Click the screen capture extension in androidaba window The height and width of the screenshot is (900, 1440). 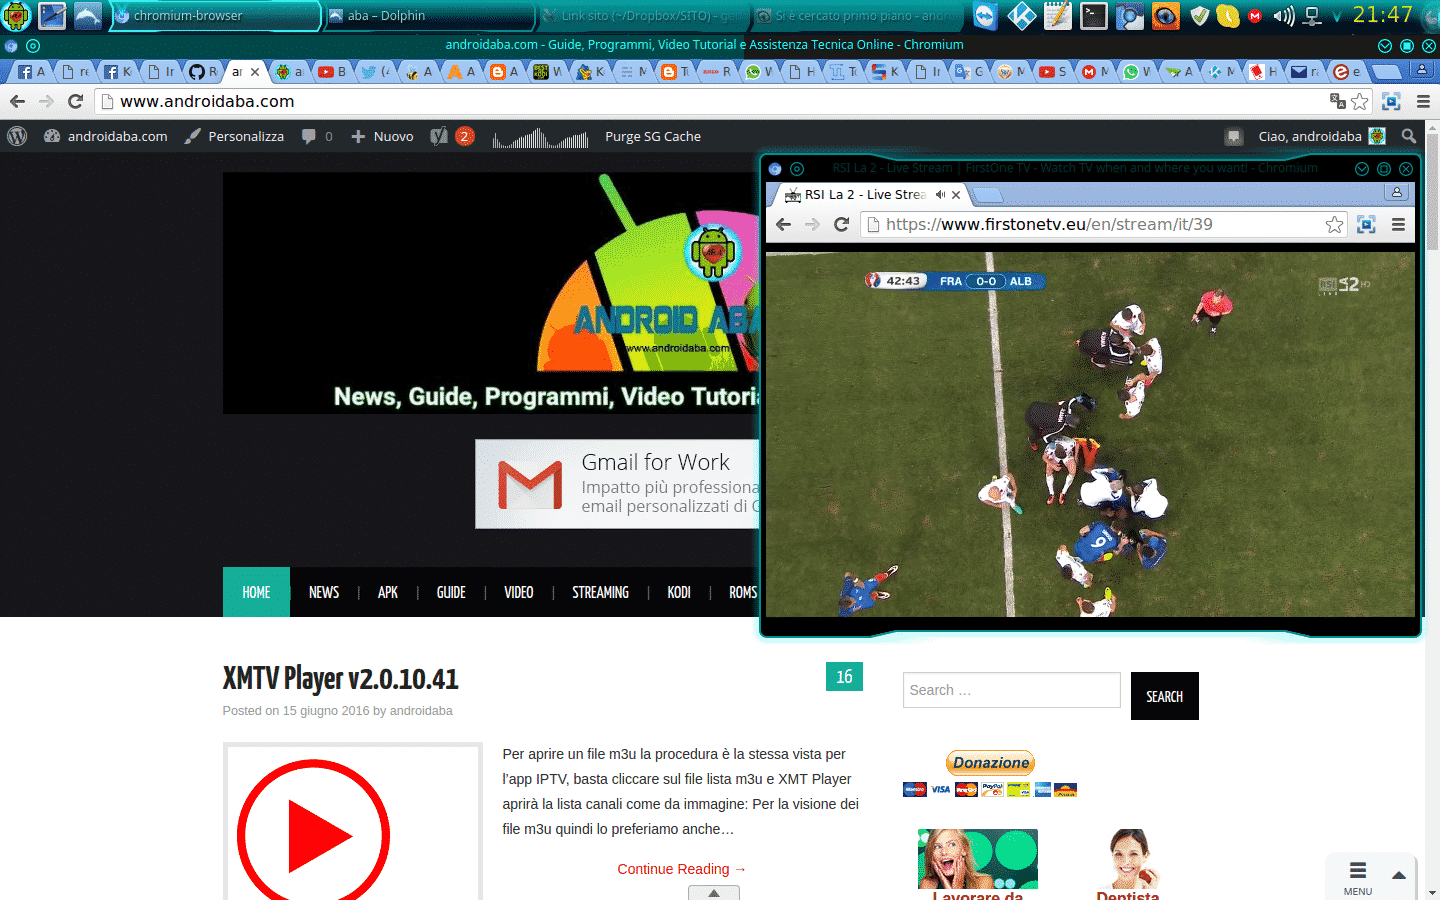pyautogui.click(x=1390, y=101)
